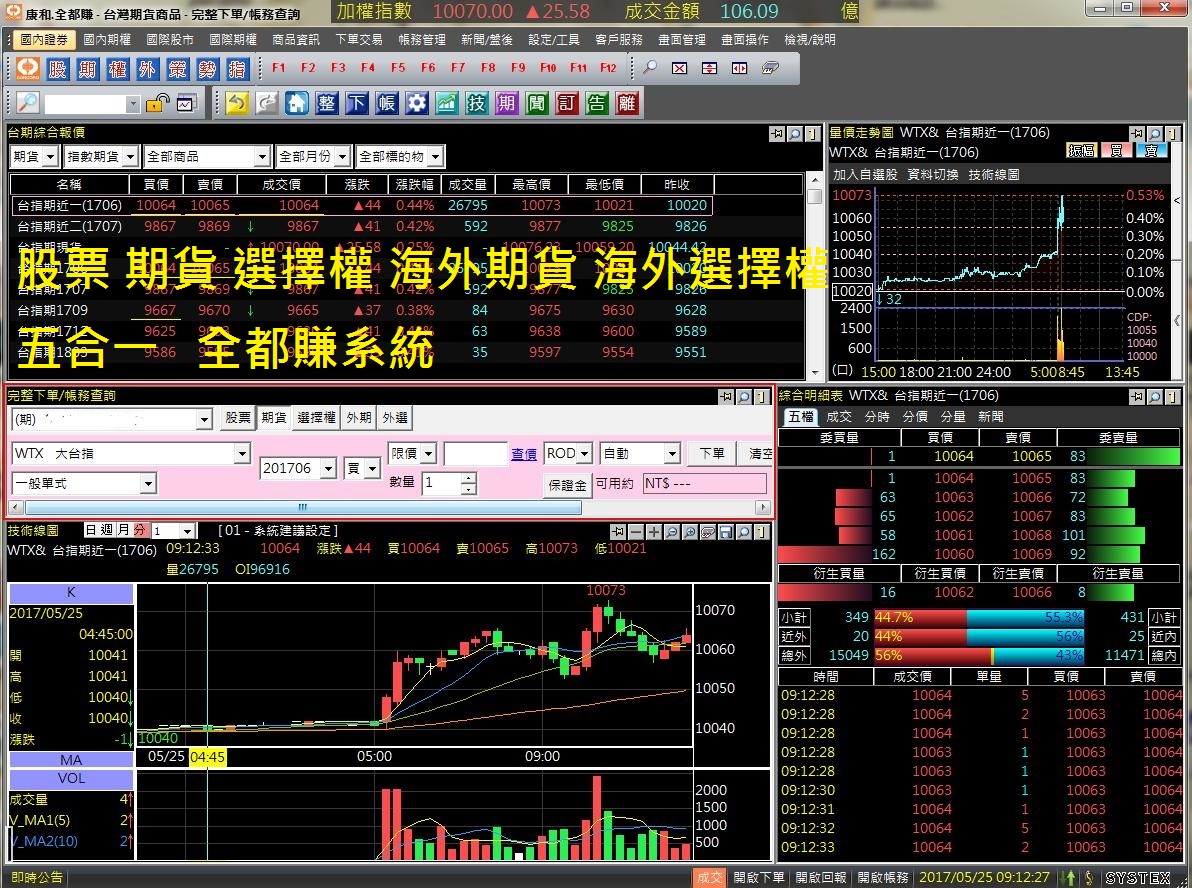
Task: Open the 國內證券 menu
Action: (x=44, y=40)
